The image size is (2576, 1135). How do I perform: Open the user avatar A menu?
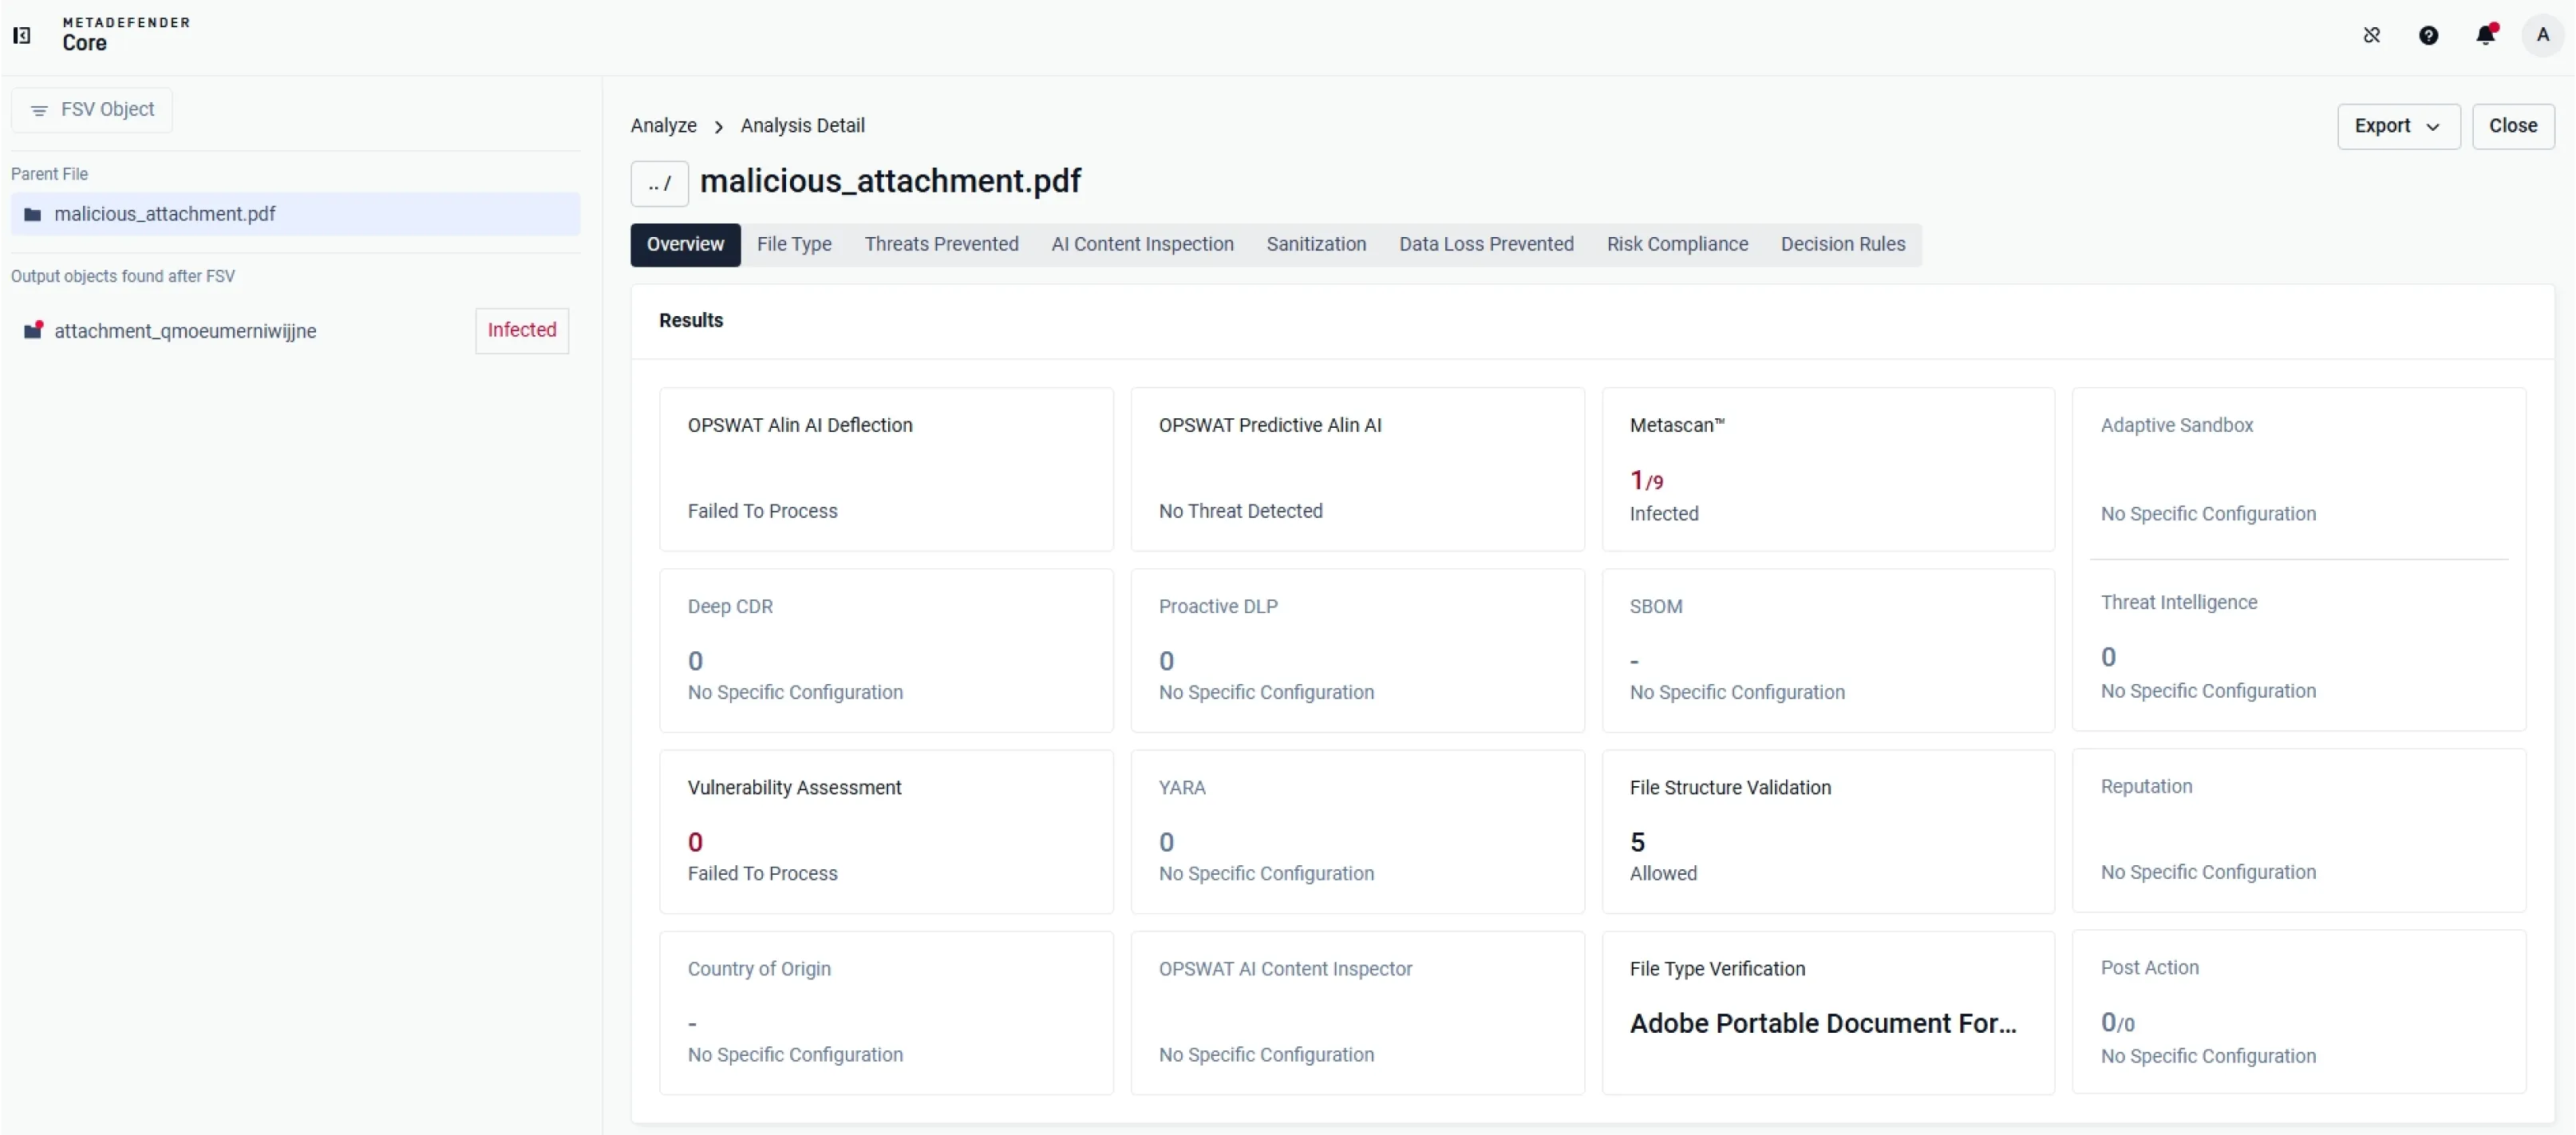click(2543, 35)
